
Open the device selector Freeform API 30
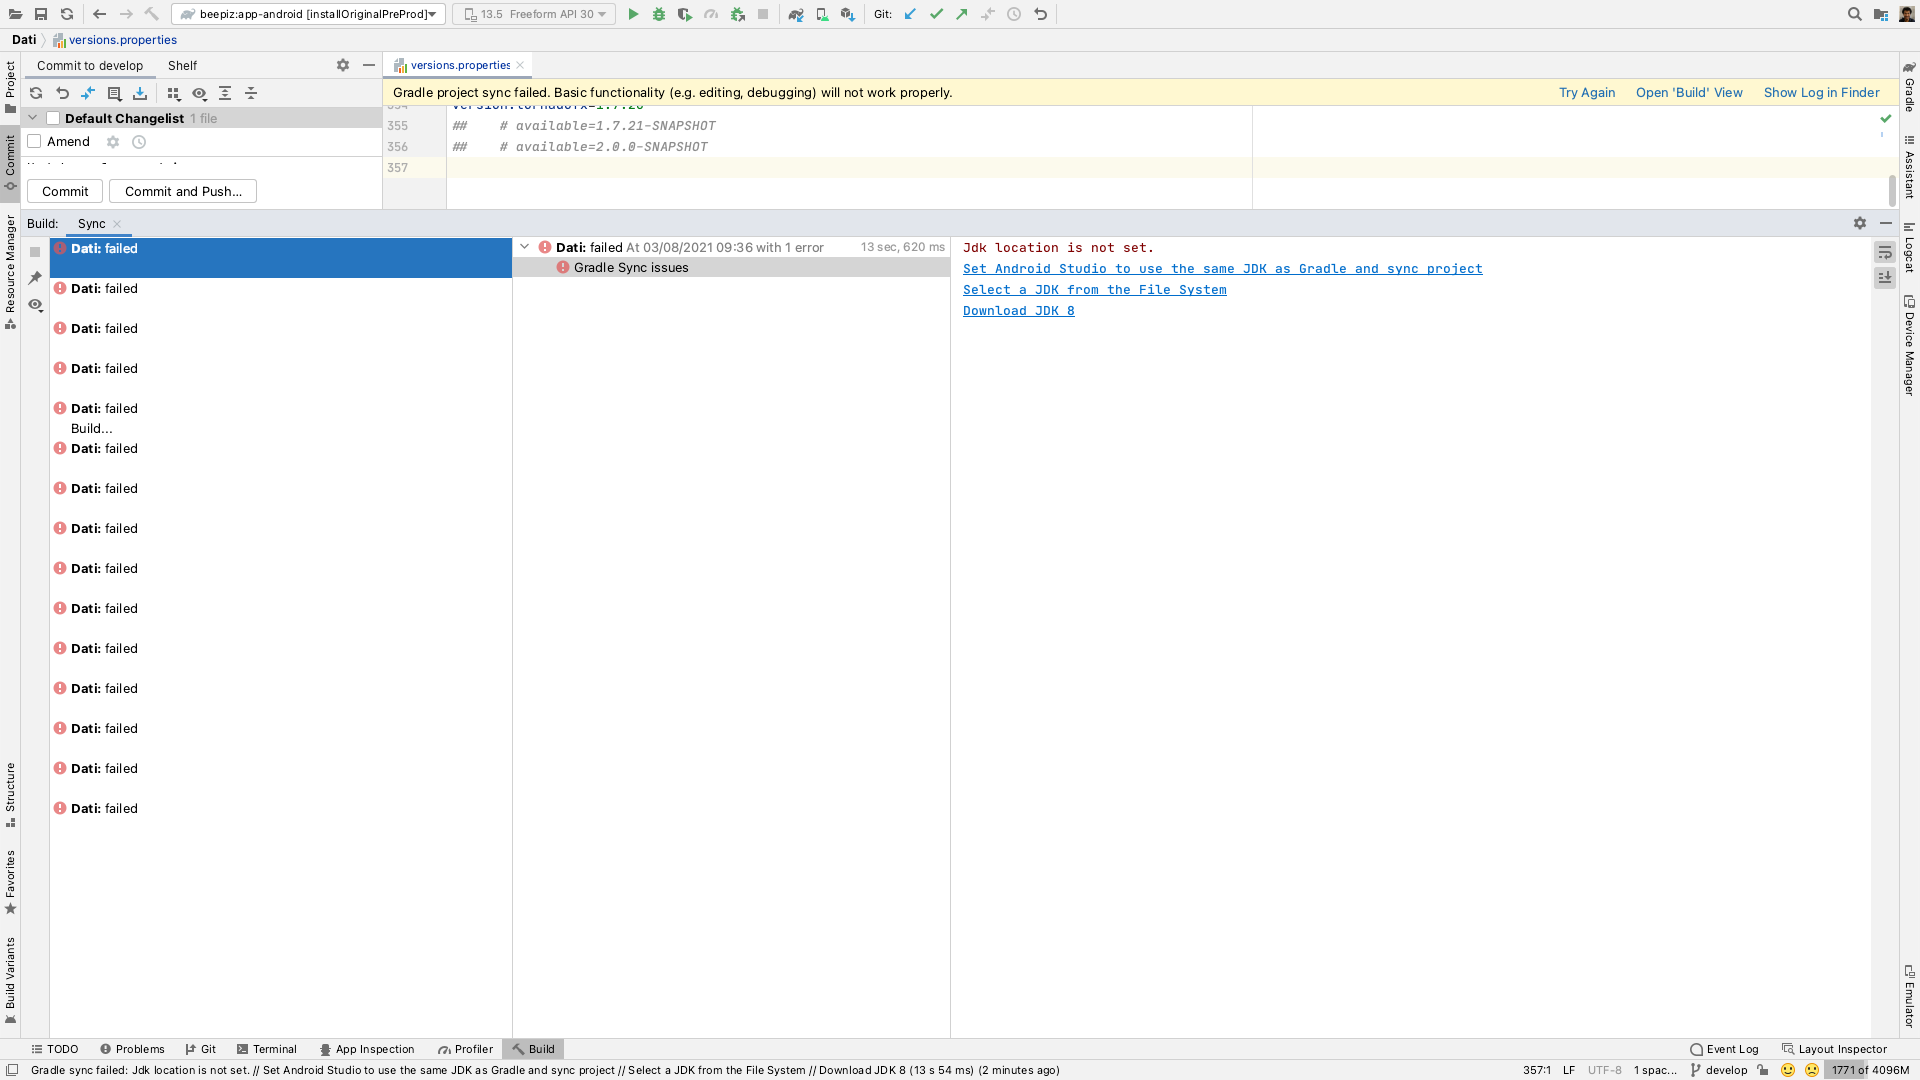coord(535,14)
